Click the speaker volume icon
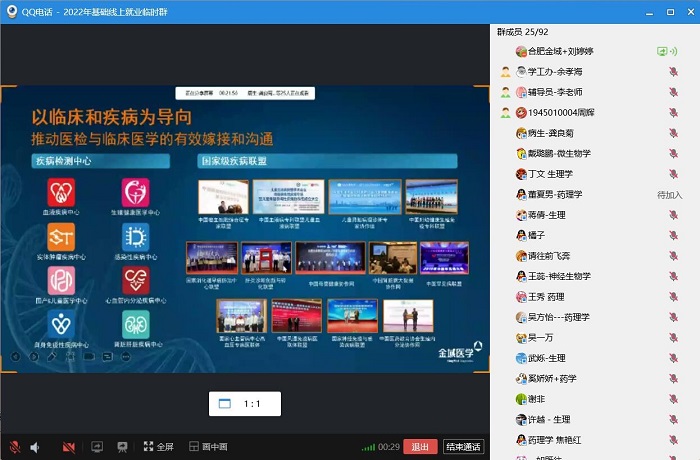This screenshot has width=700, height=460. (x=35, y=447)
